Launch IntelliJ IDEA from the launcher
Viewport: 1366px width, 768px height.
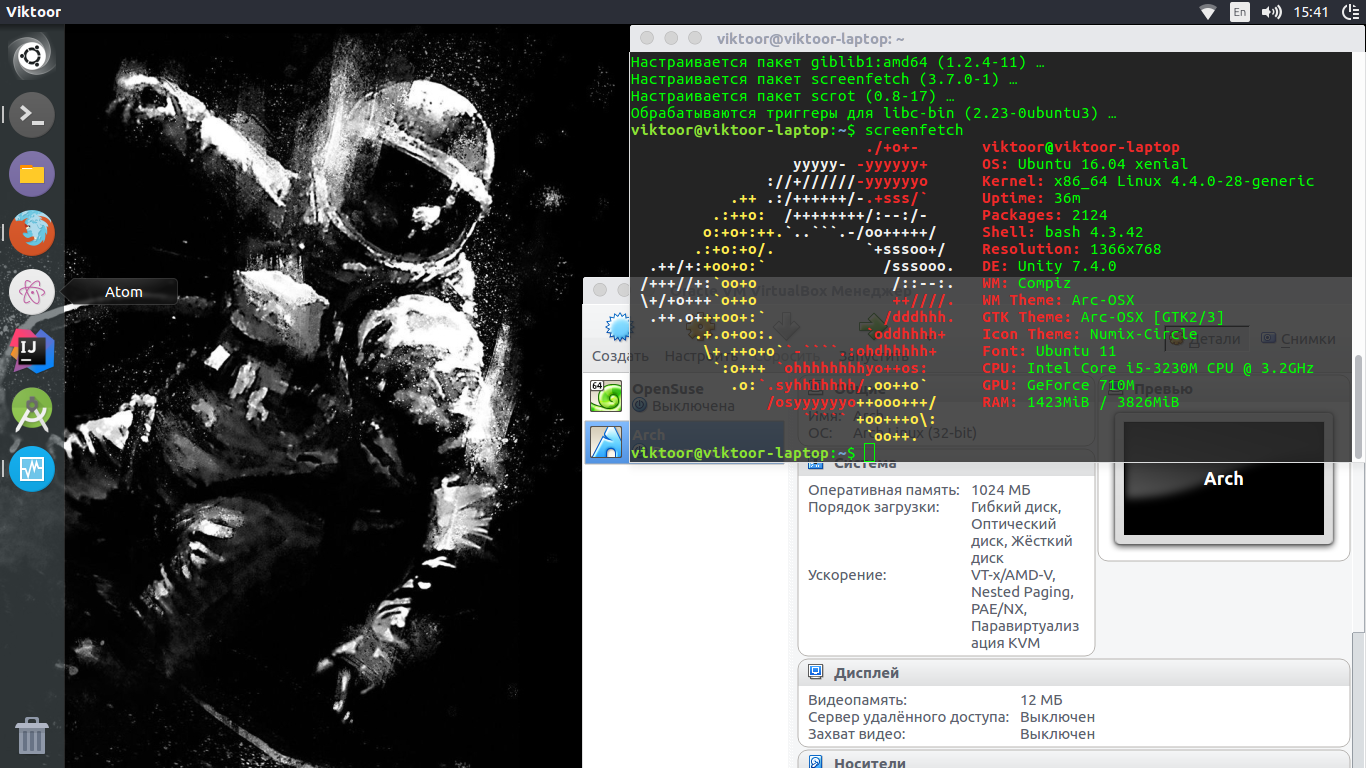pyautogui.click(x=32, y=351)
